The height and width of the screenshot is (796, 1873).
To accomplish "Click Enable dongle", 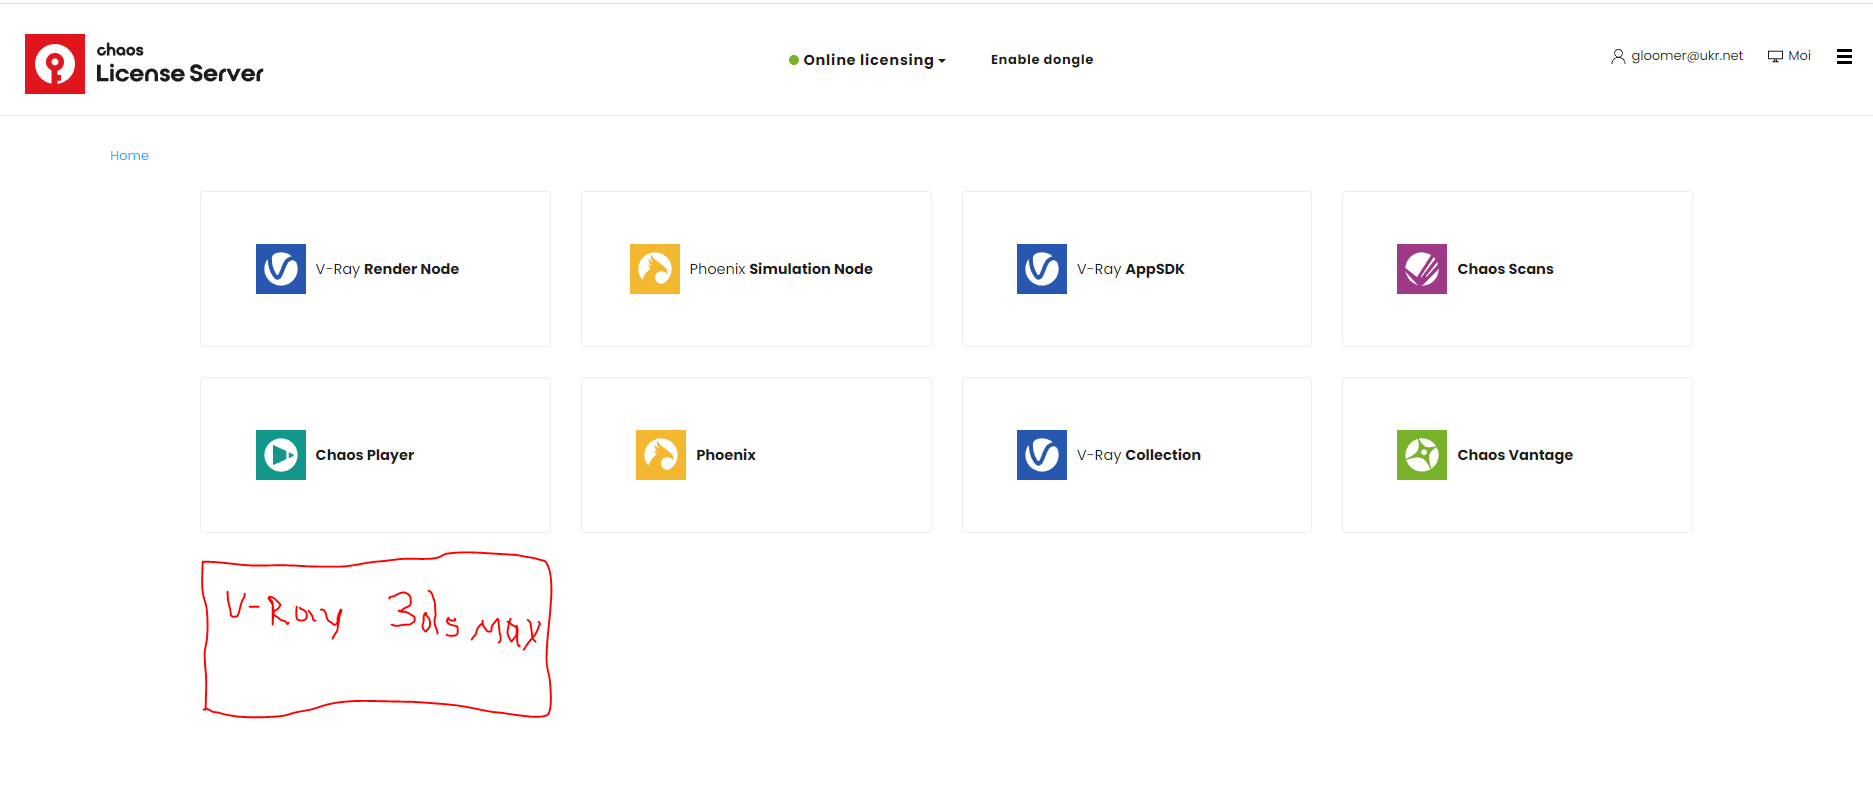I will (1042, 60).
